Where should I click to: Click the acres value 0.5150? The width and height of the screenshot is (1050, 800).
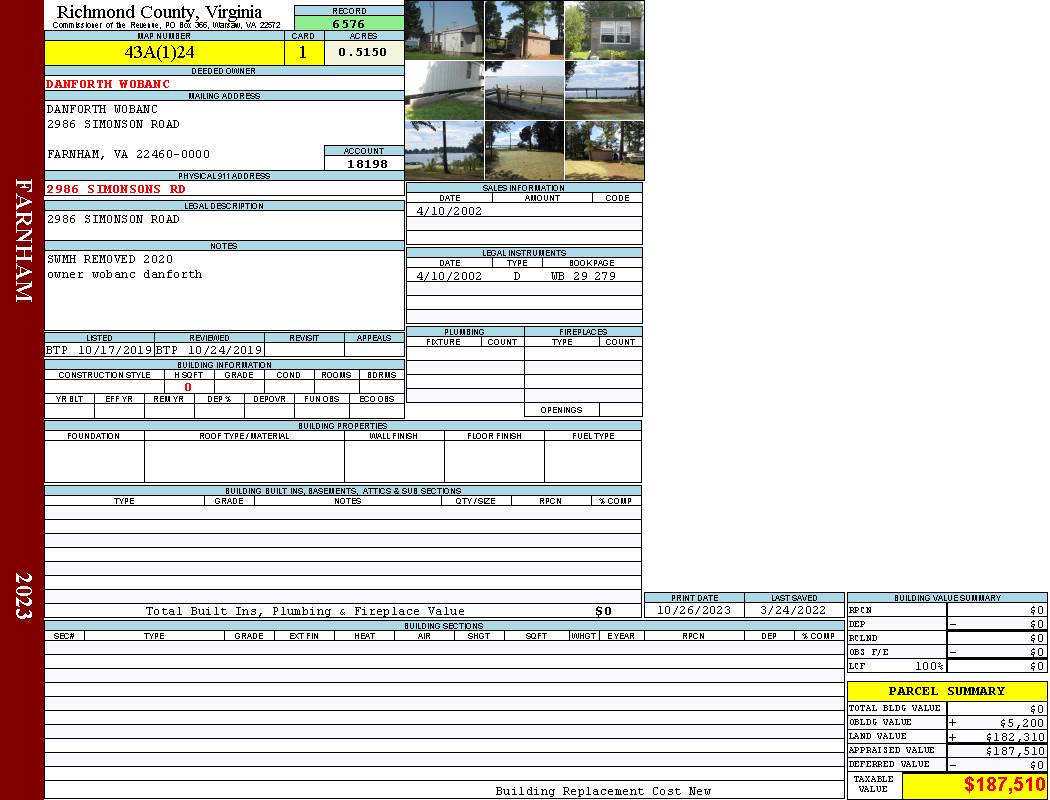pyautogui.click(x=363, y=53)
